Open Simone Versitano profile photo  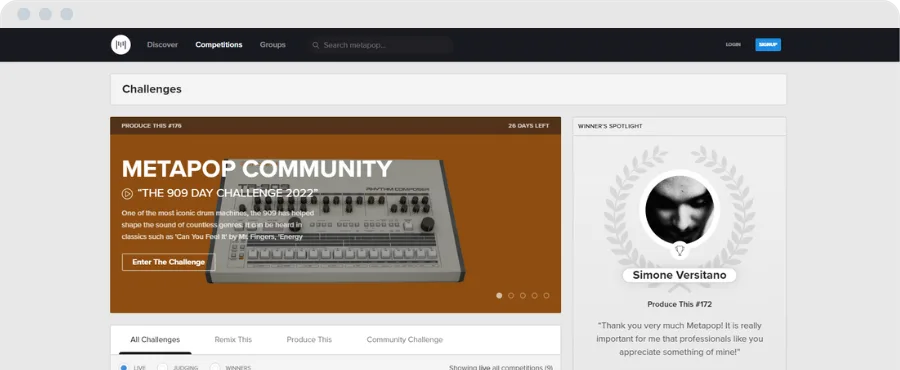[x=680, y=209]
